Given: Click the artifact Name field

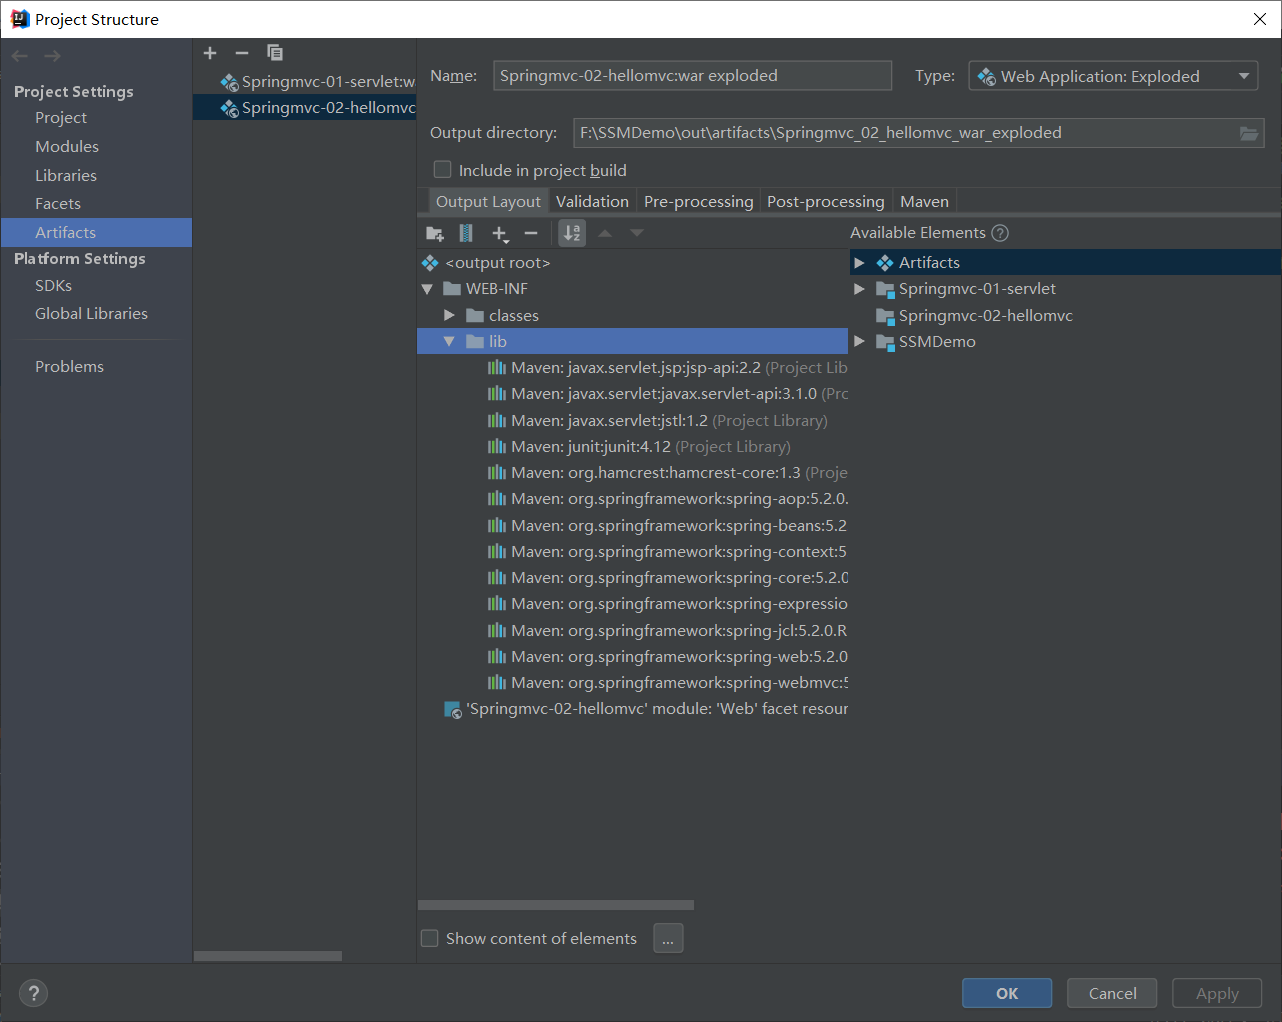Looking at the screenshot, I should (692, 76).
